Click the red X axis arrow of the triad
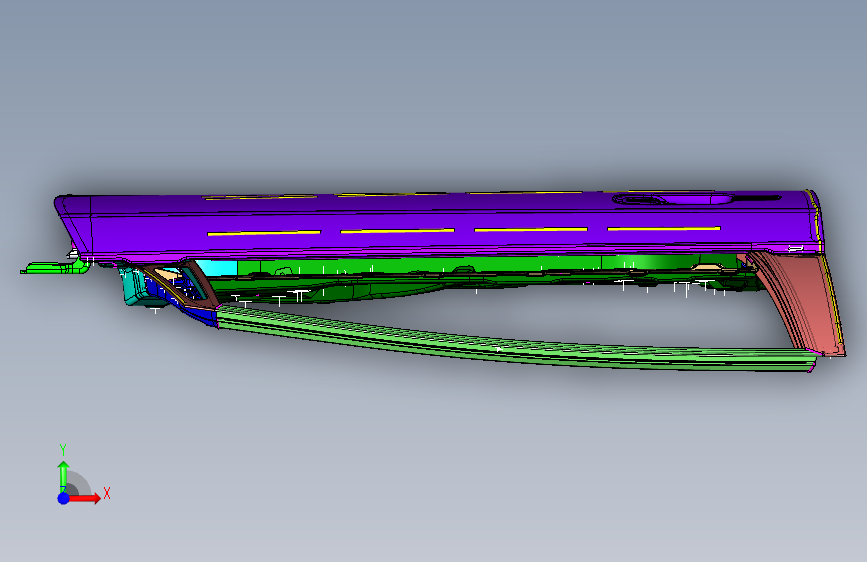 click(x=84, y=498)
